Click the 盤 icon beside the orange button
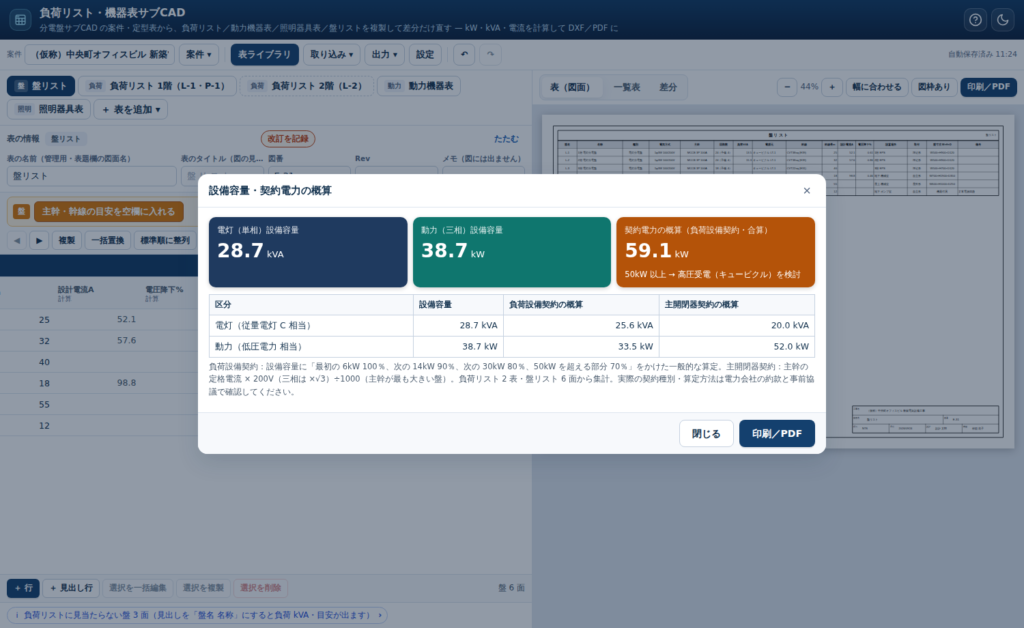This screenshot has height=628, width=1024. tap(22, 212)
